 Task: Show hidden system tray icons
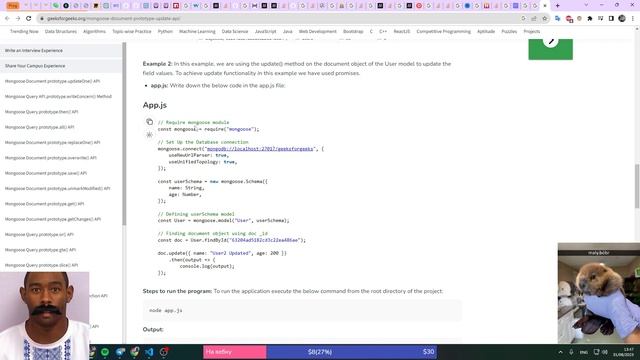click(560, 352)
